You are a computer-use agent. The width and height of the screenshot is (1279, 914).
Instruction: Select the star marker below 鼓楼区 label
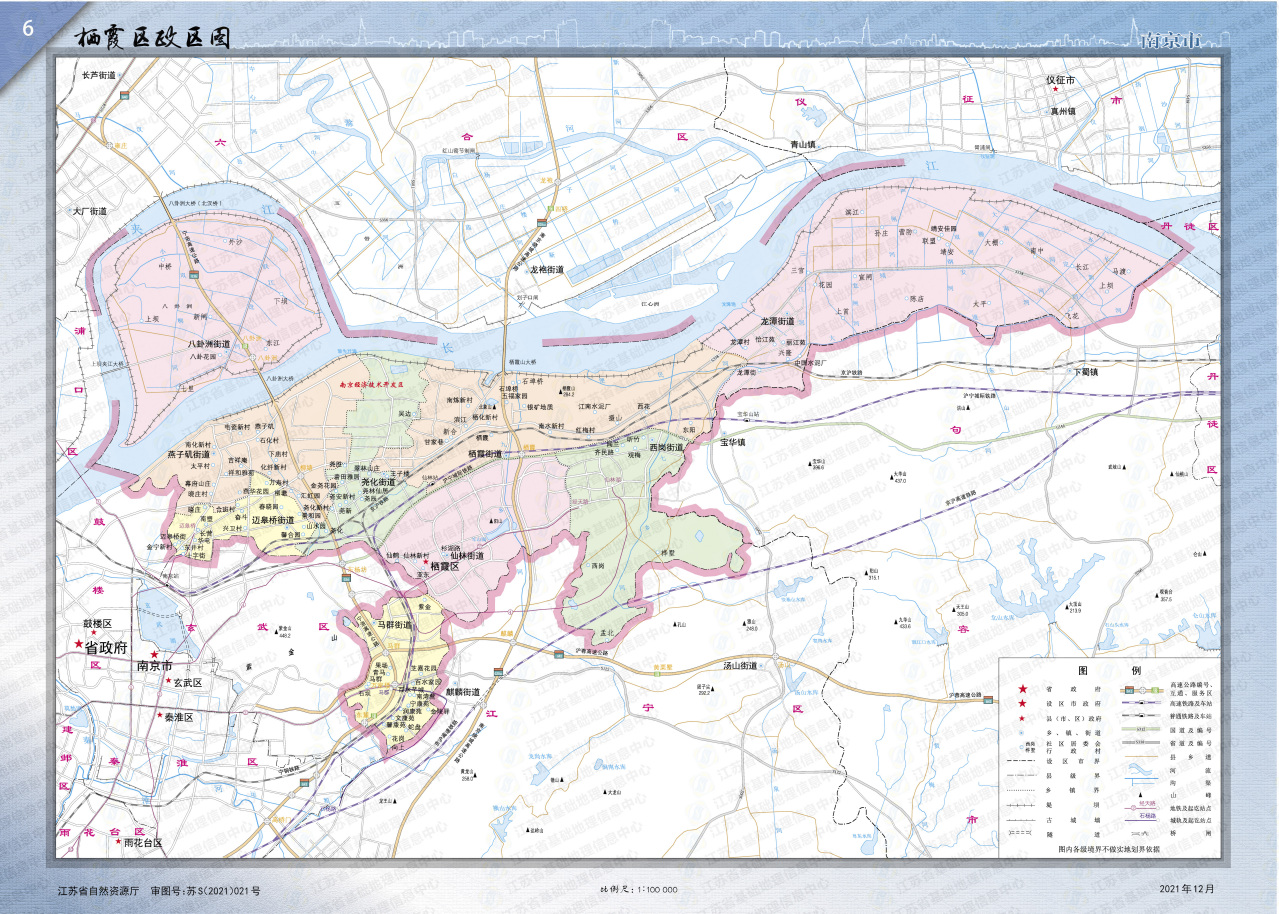[x=92, y=633]
